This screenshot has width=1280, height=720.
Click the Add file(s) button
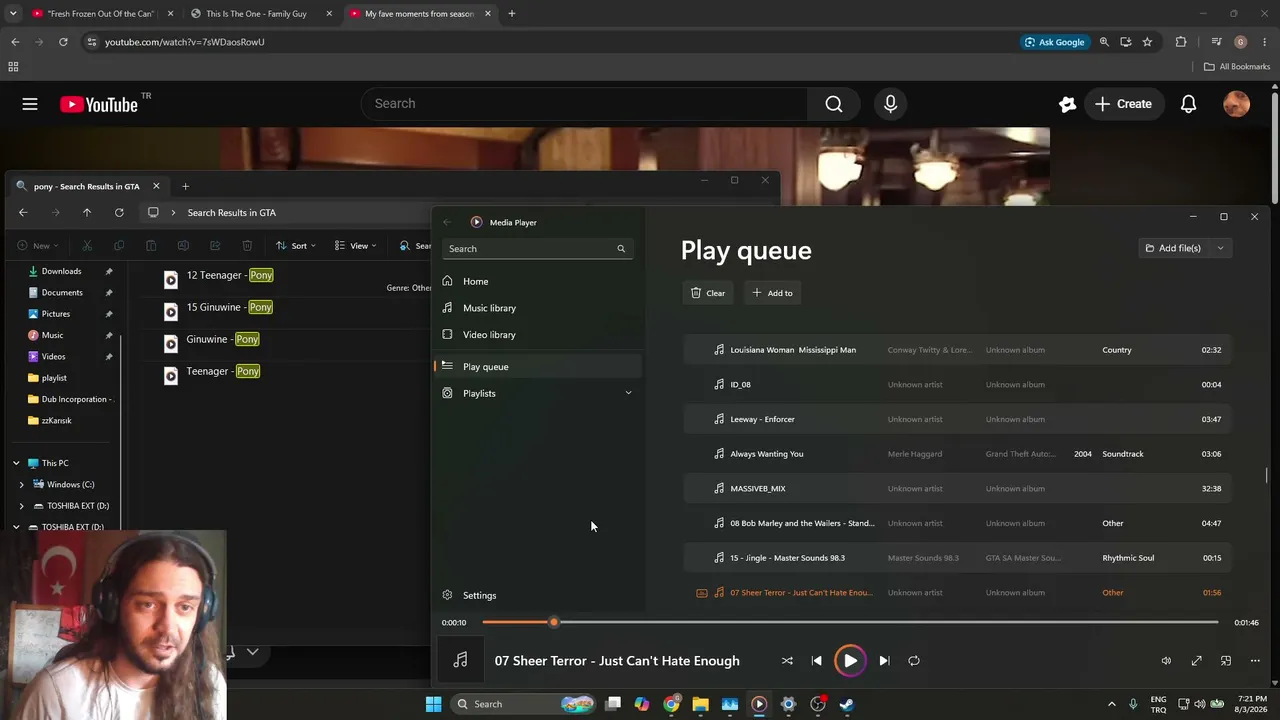(x=1173, y=248)
